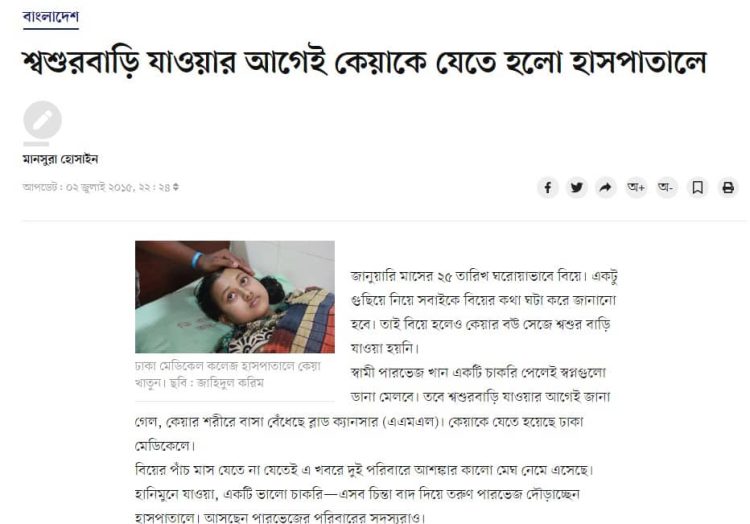Click the article headline text
Screen dimensions: 750x524
click(364, 63)
